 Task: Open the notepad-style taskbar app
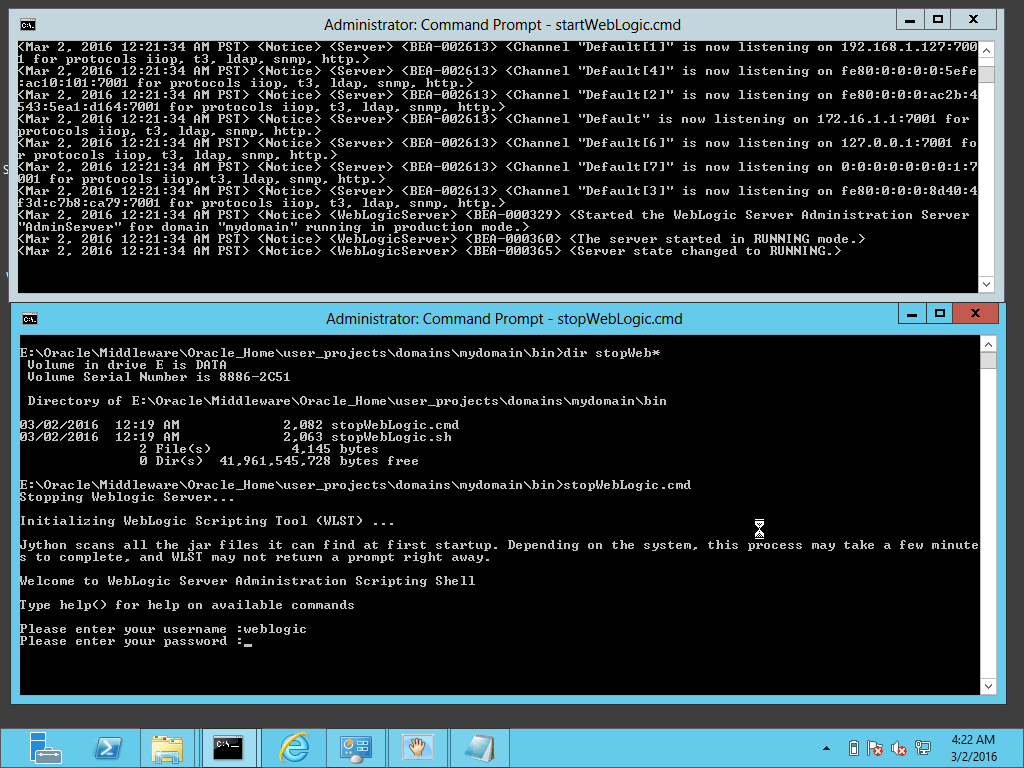pyautogui.click(x=479, y=747)
